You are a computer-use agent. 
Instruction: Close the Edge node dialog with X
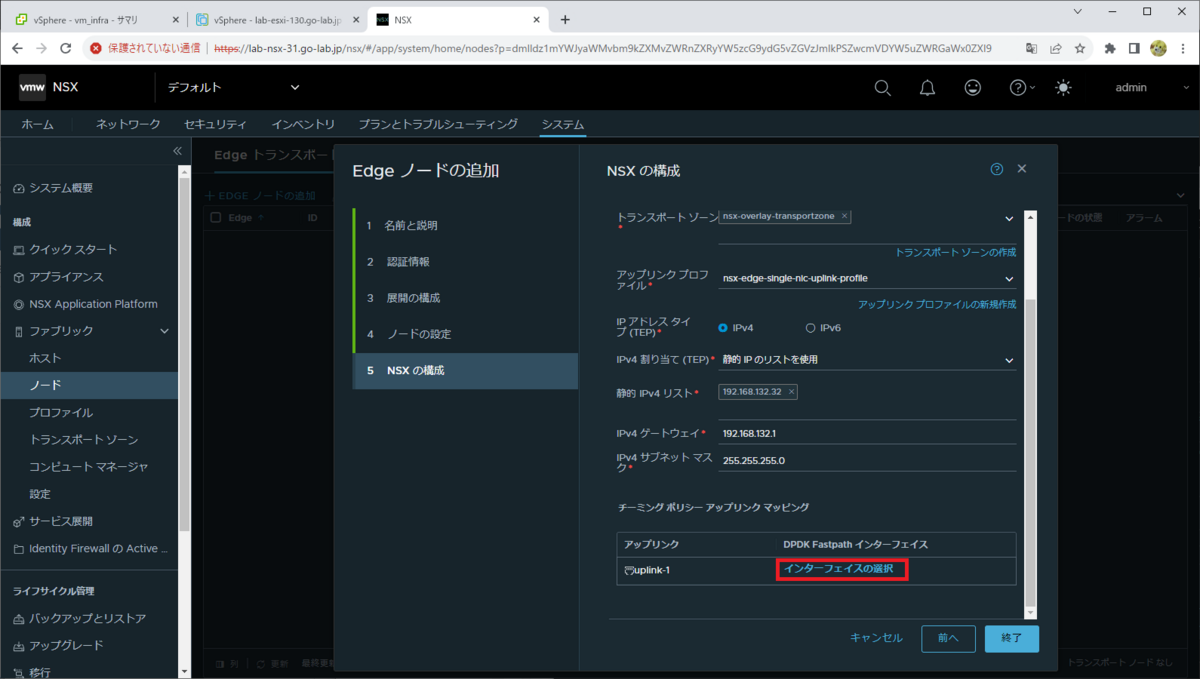tap(1022, 170)
